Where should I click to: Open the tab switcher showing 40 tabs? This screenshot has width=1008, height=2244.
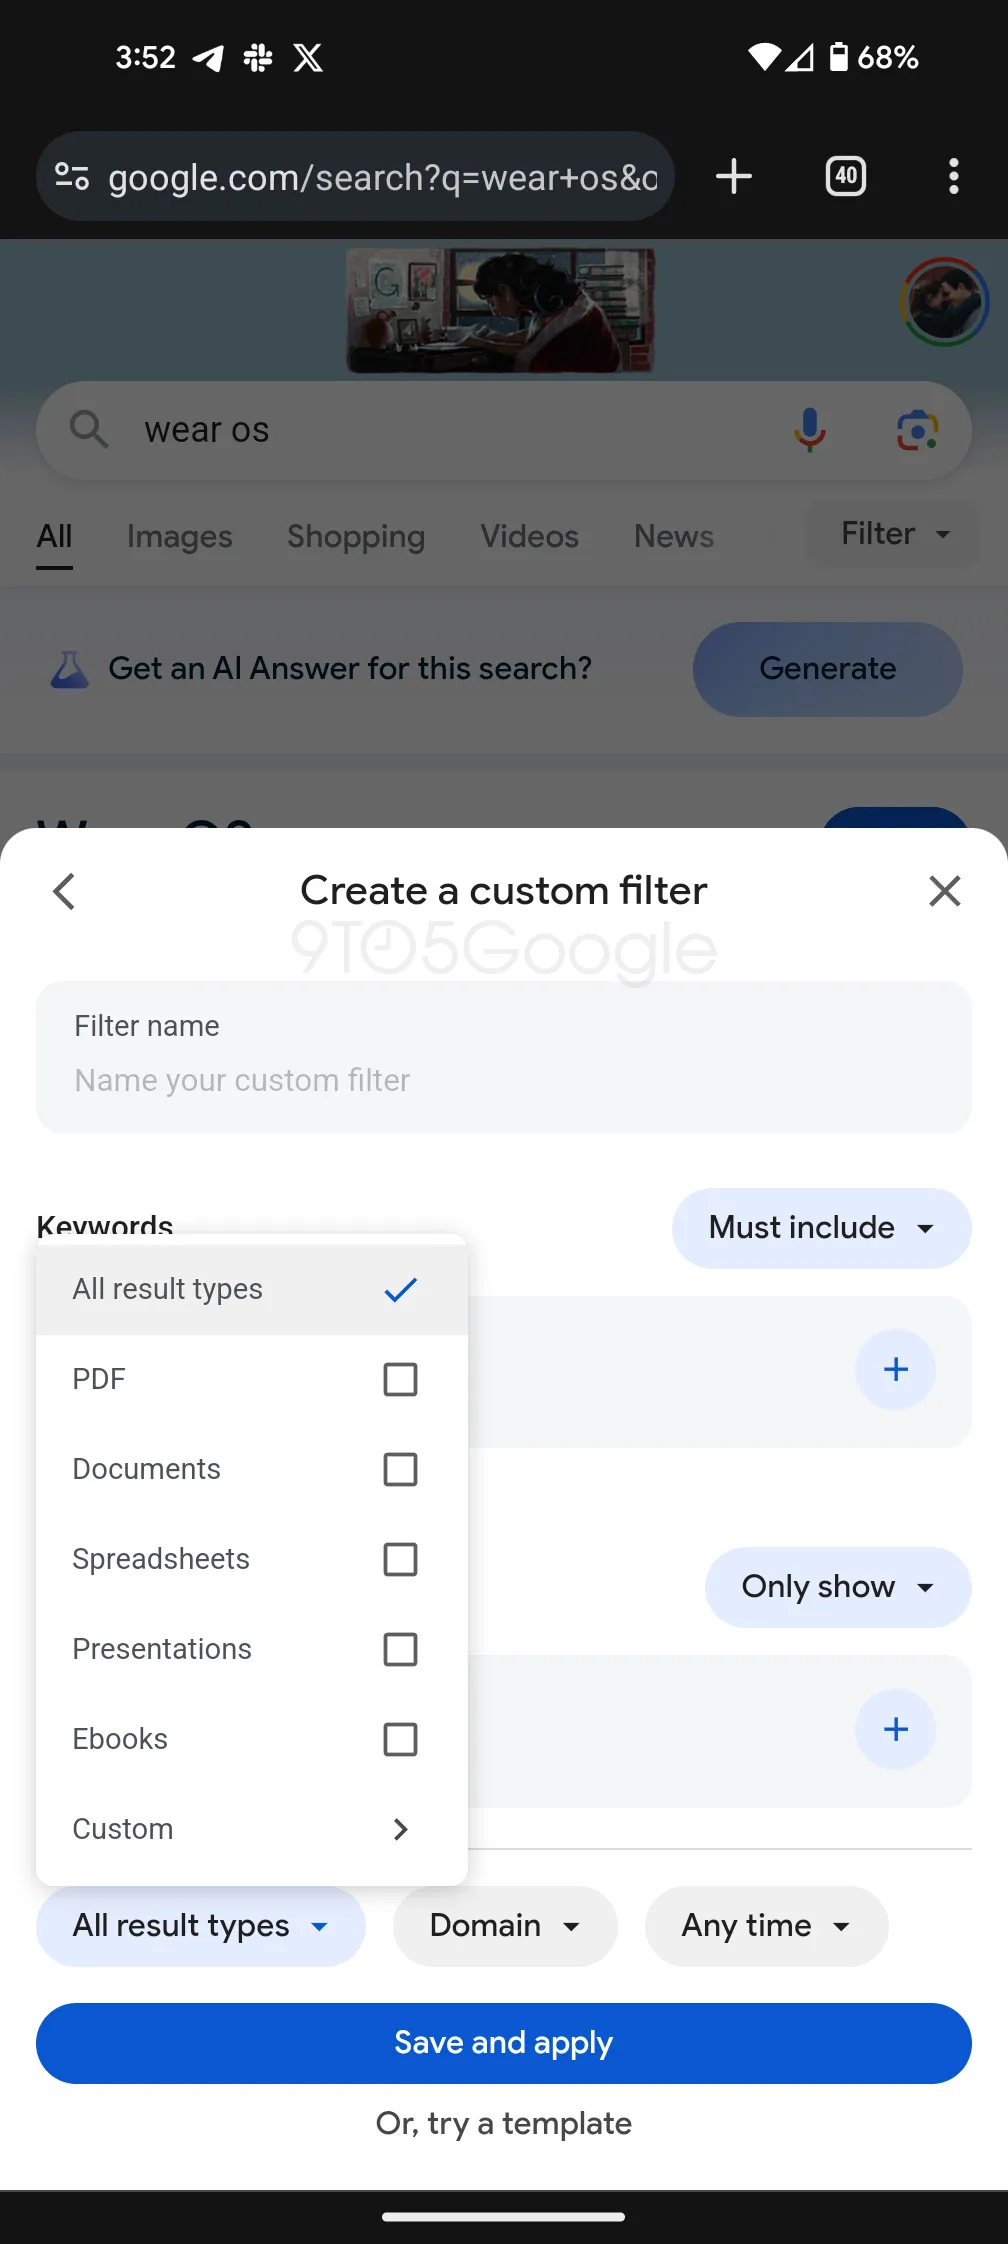[846, 177]
